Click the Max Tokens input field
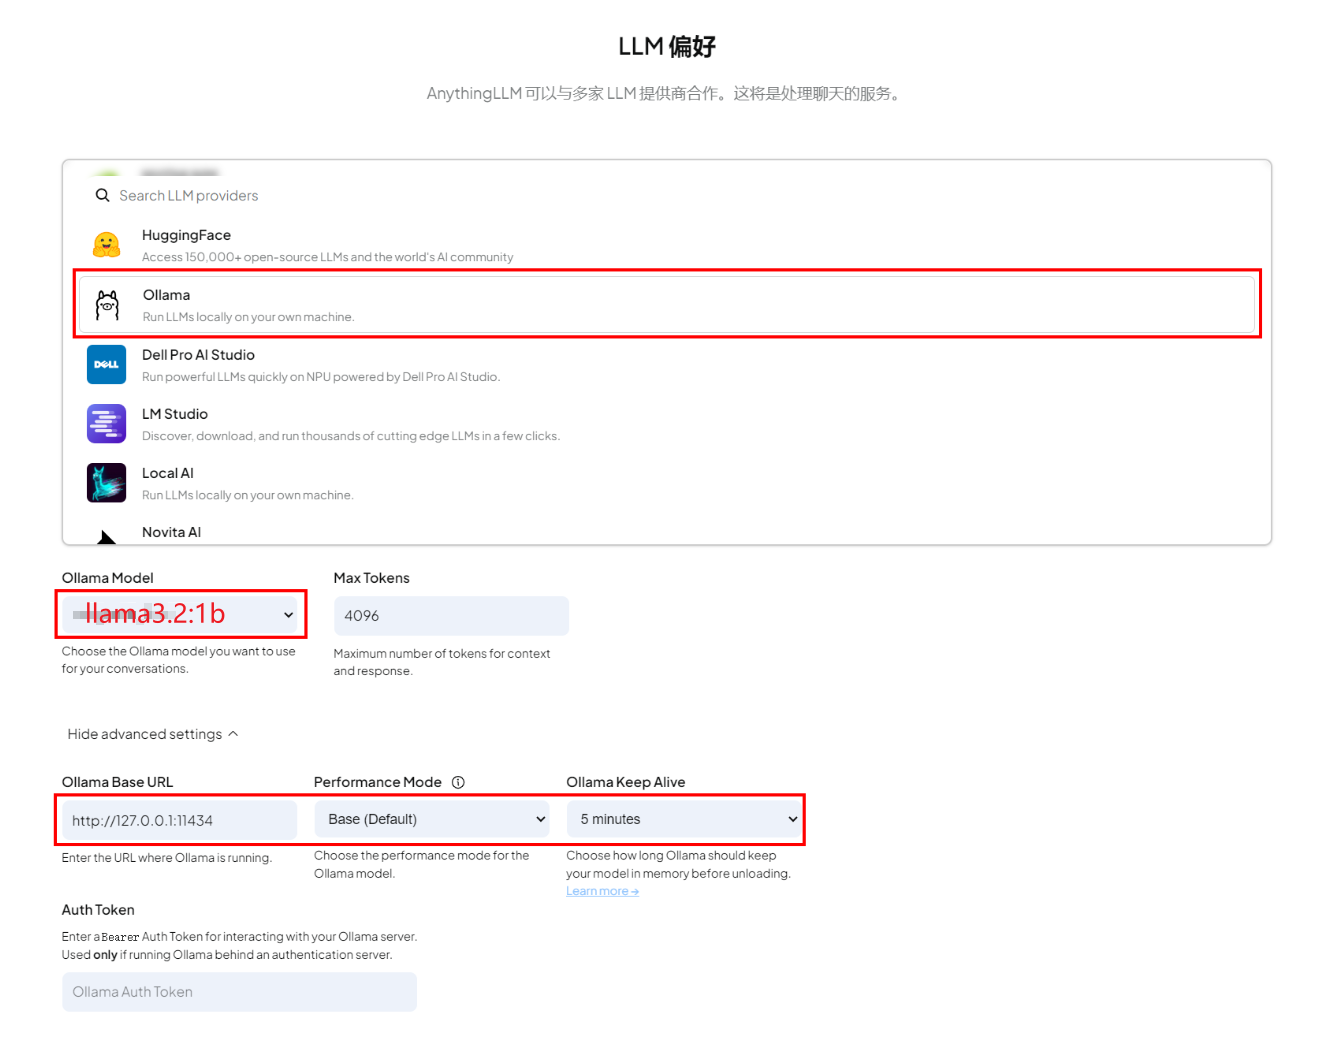 tap(451, 616)
